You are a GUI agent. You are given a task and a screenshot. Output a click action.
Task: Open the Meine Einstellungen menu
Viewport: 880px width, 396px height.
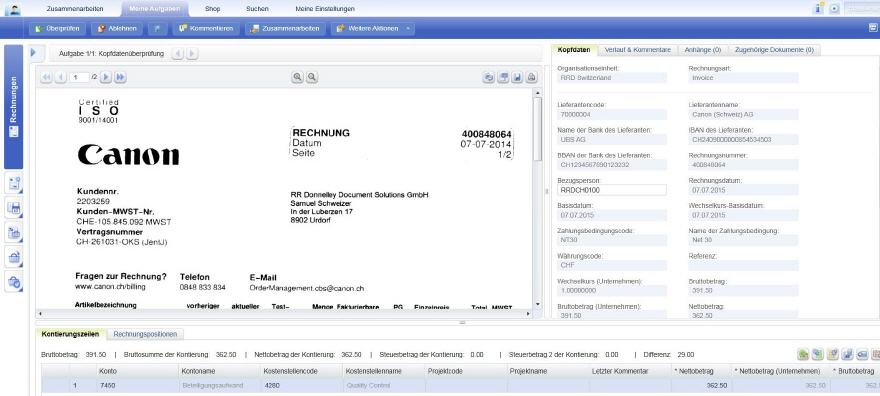click(x=325, y=9)
